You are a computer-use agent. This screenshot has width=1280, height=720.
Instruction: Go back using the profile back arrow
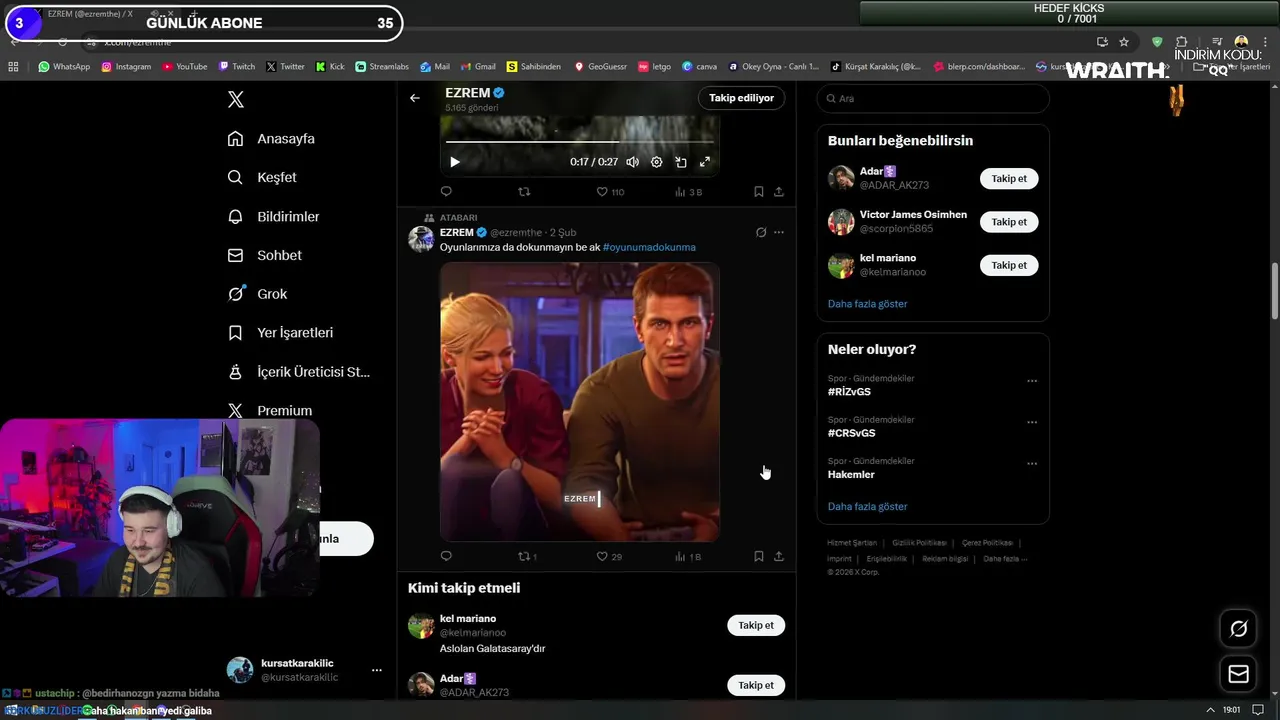point(414,98)
